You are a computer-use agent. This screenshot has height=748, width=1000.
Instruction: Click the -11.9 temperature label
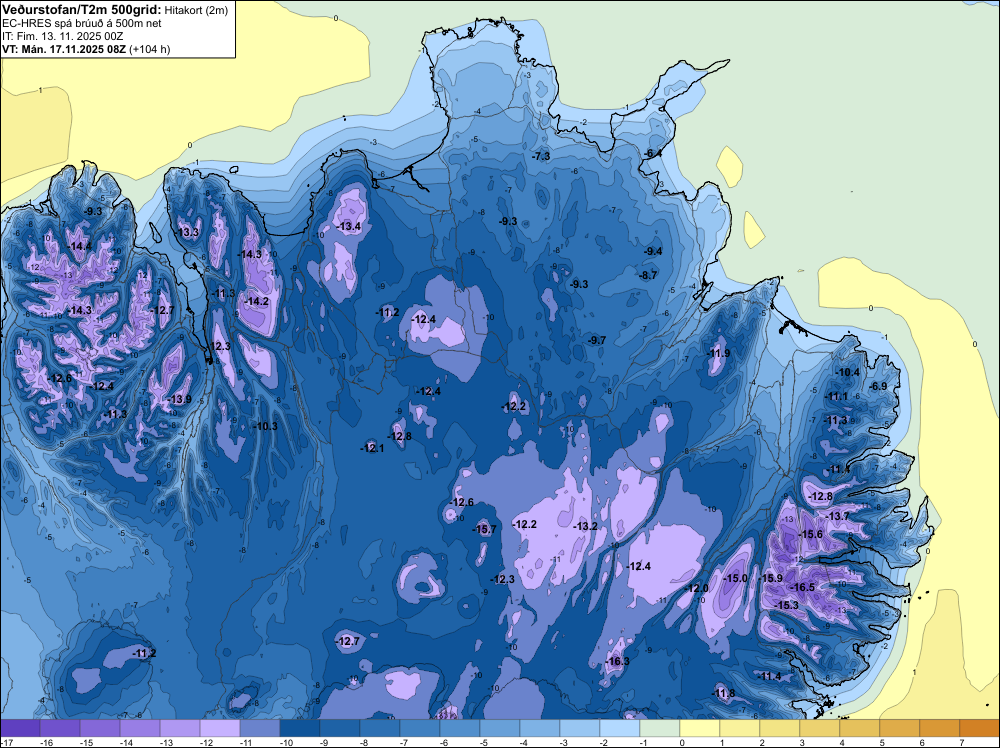718,353
